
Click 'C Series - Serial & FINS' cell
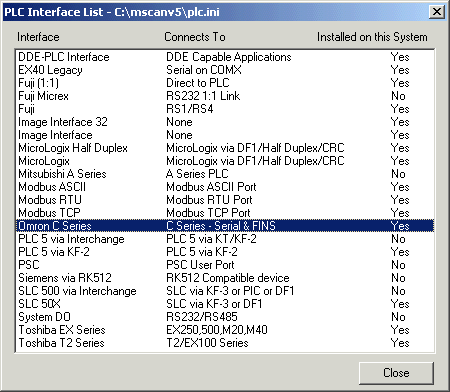click(x=221, y=226)
